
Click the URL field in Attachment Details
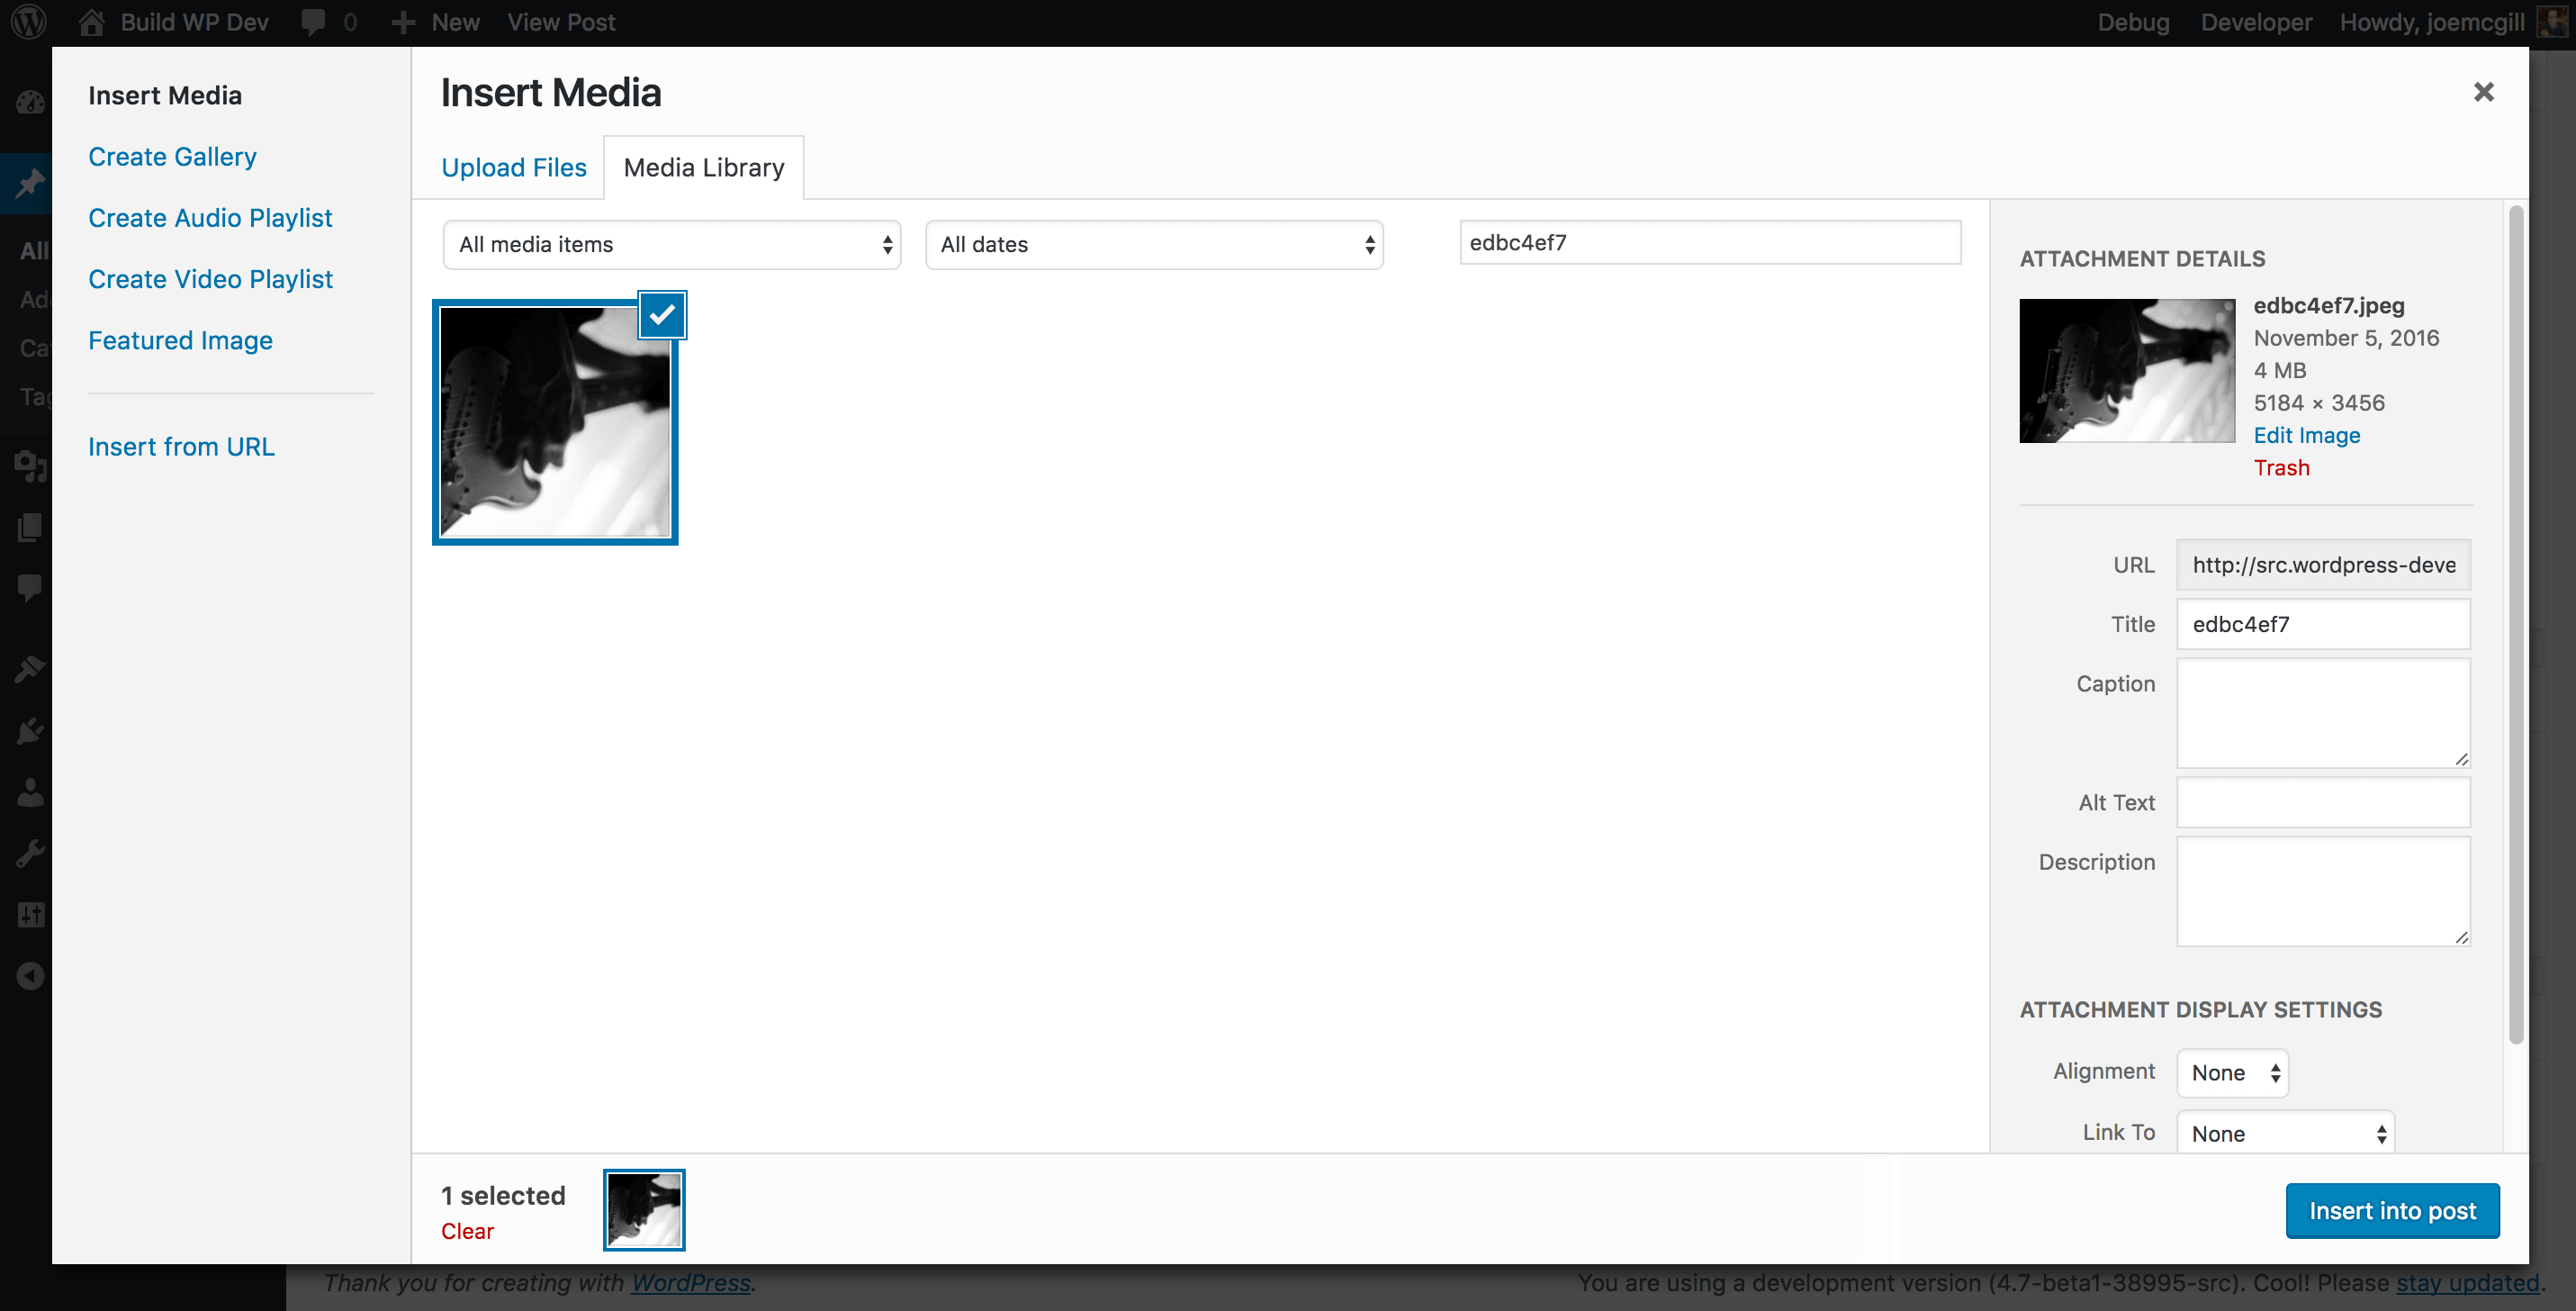click(x=2323, y=565)
